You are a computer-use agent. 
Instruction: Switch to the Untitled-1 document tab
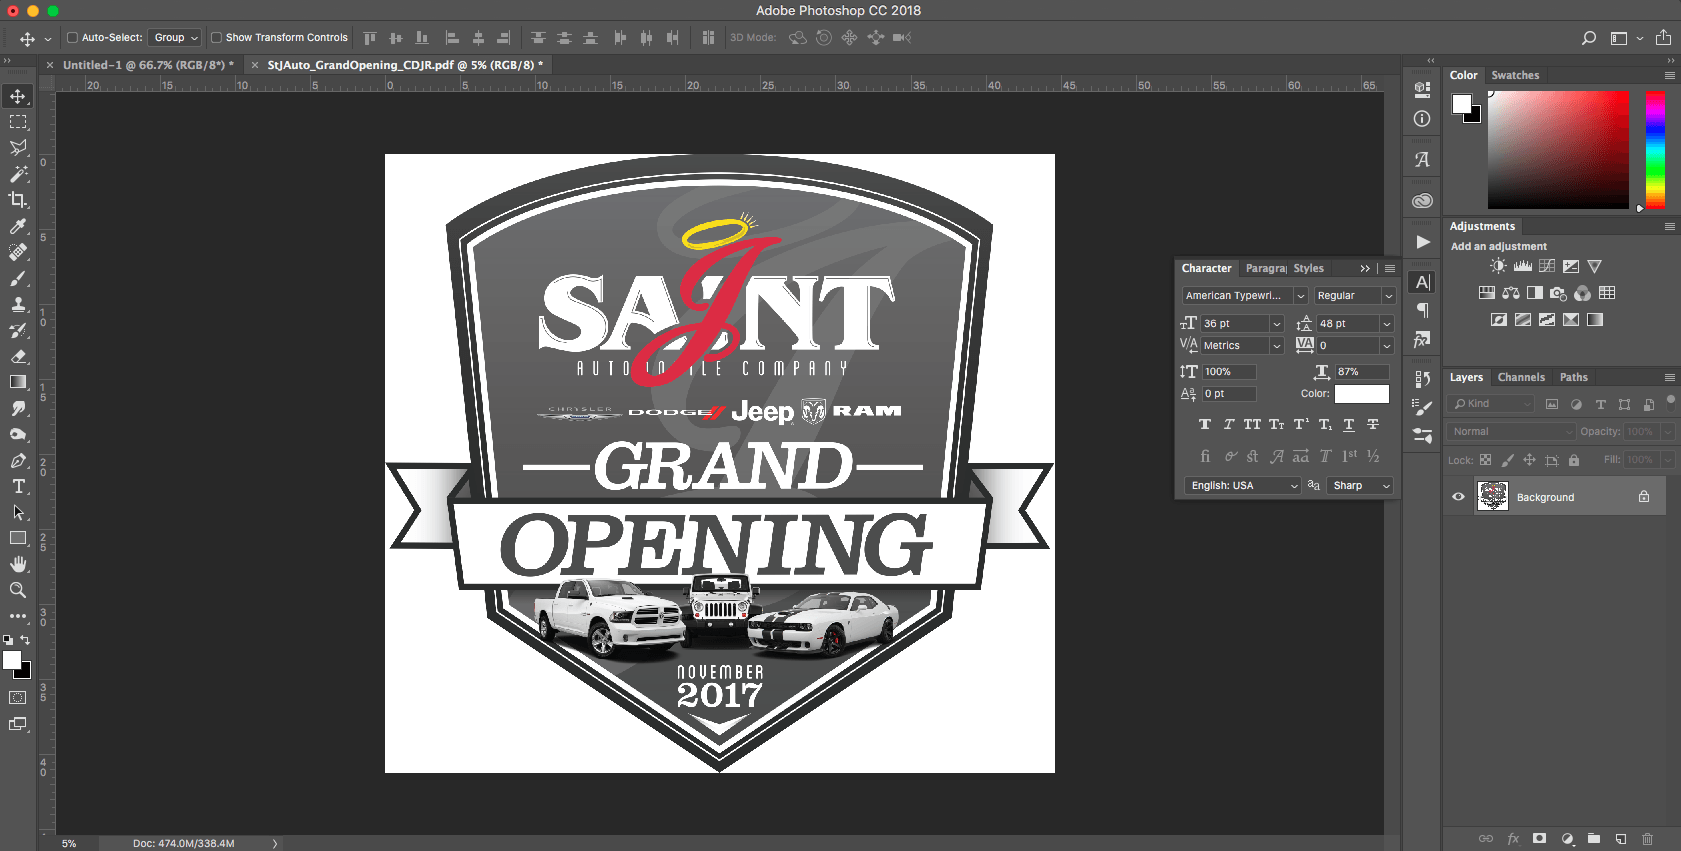pos(147,65)
